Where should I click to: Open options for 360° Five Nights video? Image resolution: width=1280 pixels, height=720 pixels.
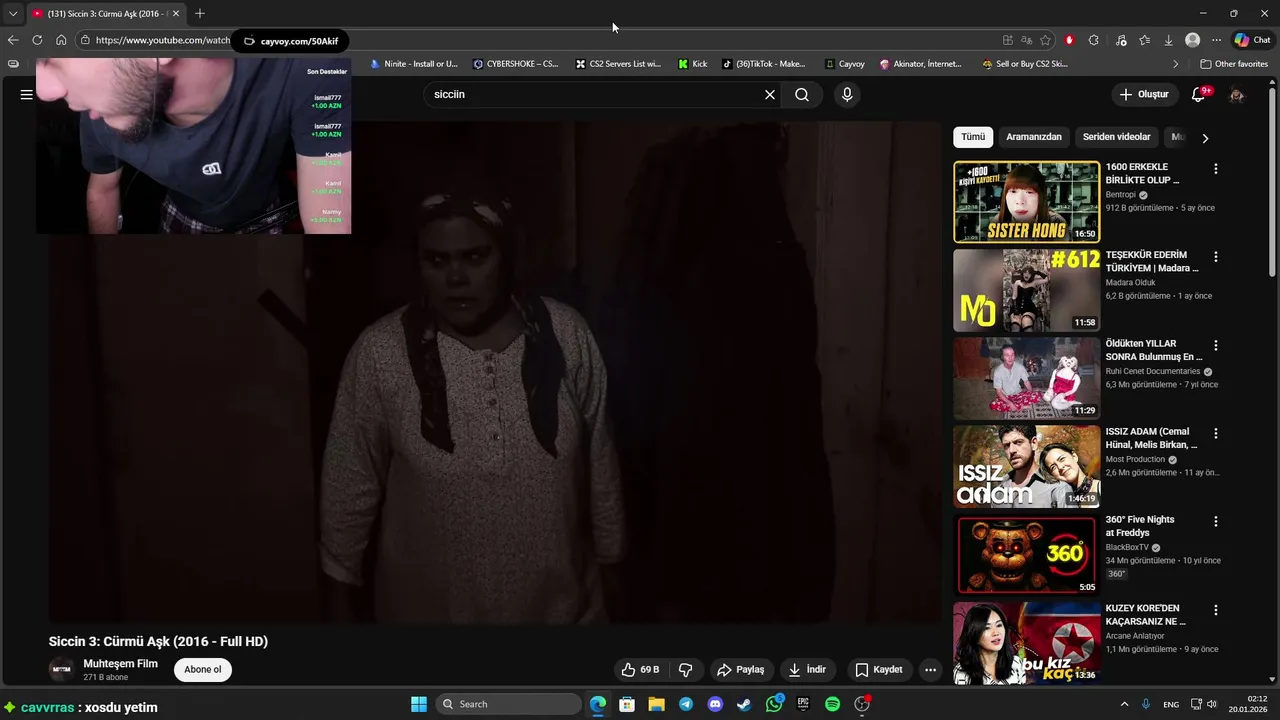[x=1216, y=521]
